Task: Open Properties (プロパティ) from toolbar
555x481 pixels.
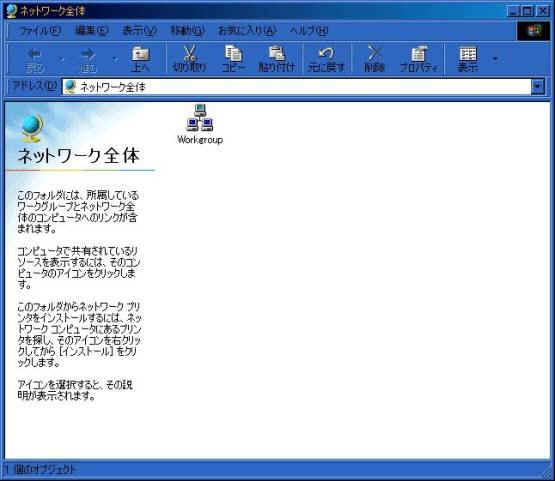Action: point(419,59)
